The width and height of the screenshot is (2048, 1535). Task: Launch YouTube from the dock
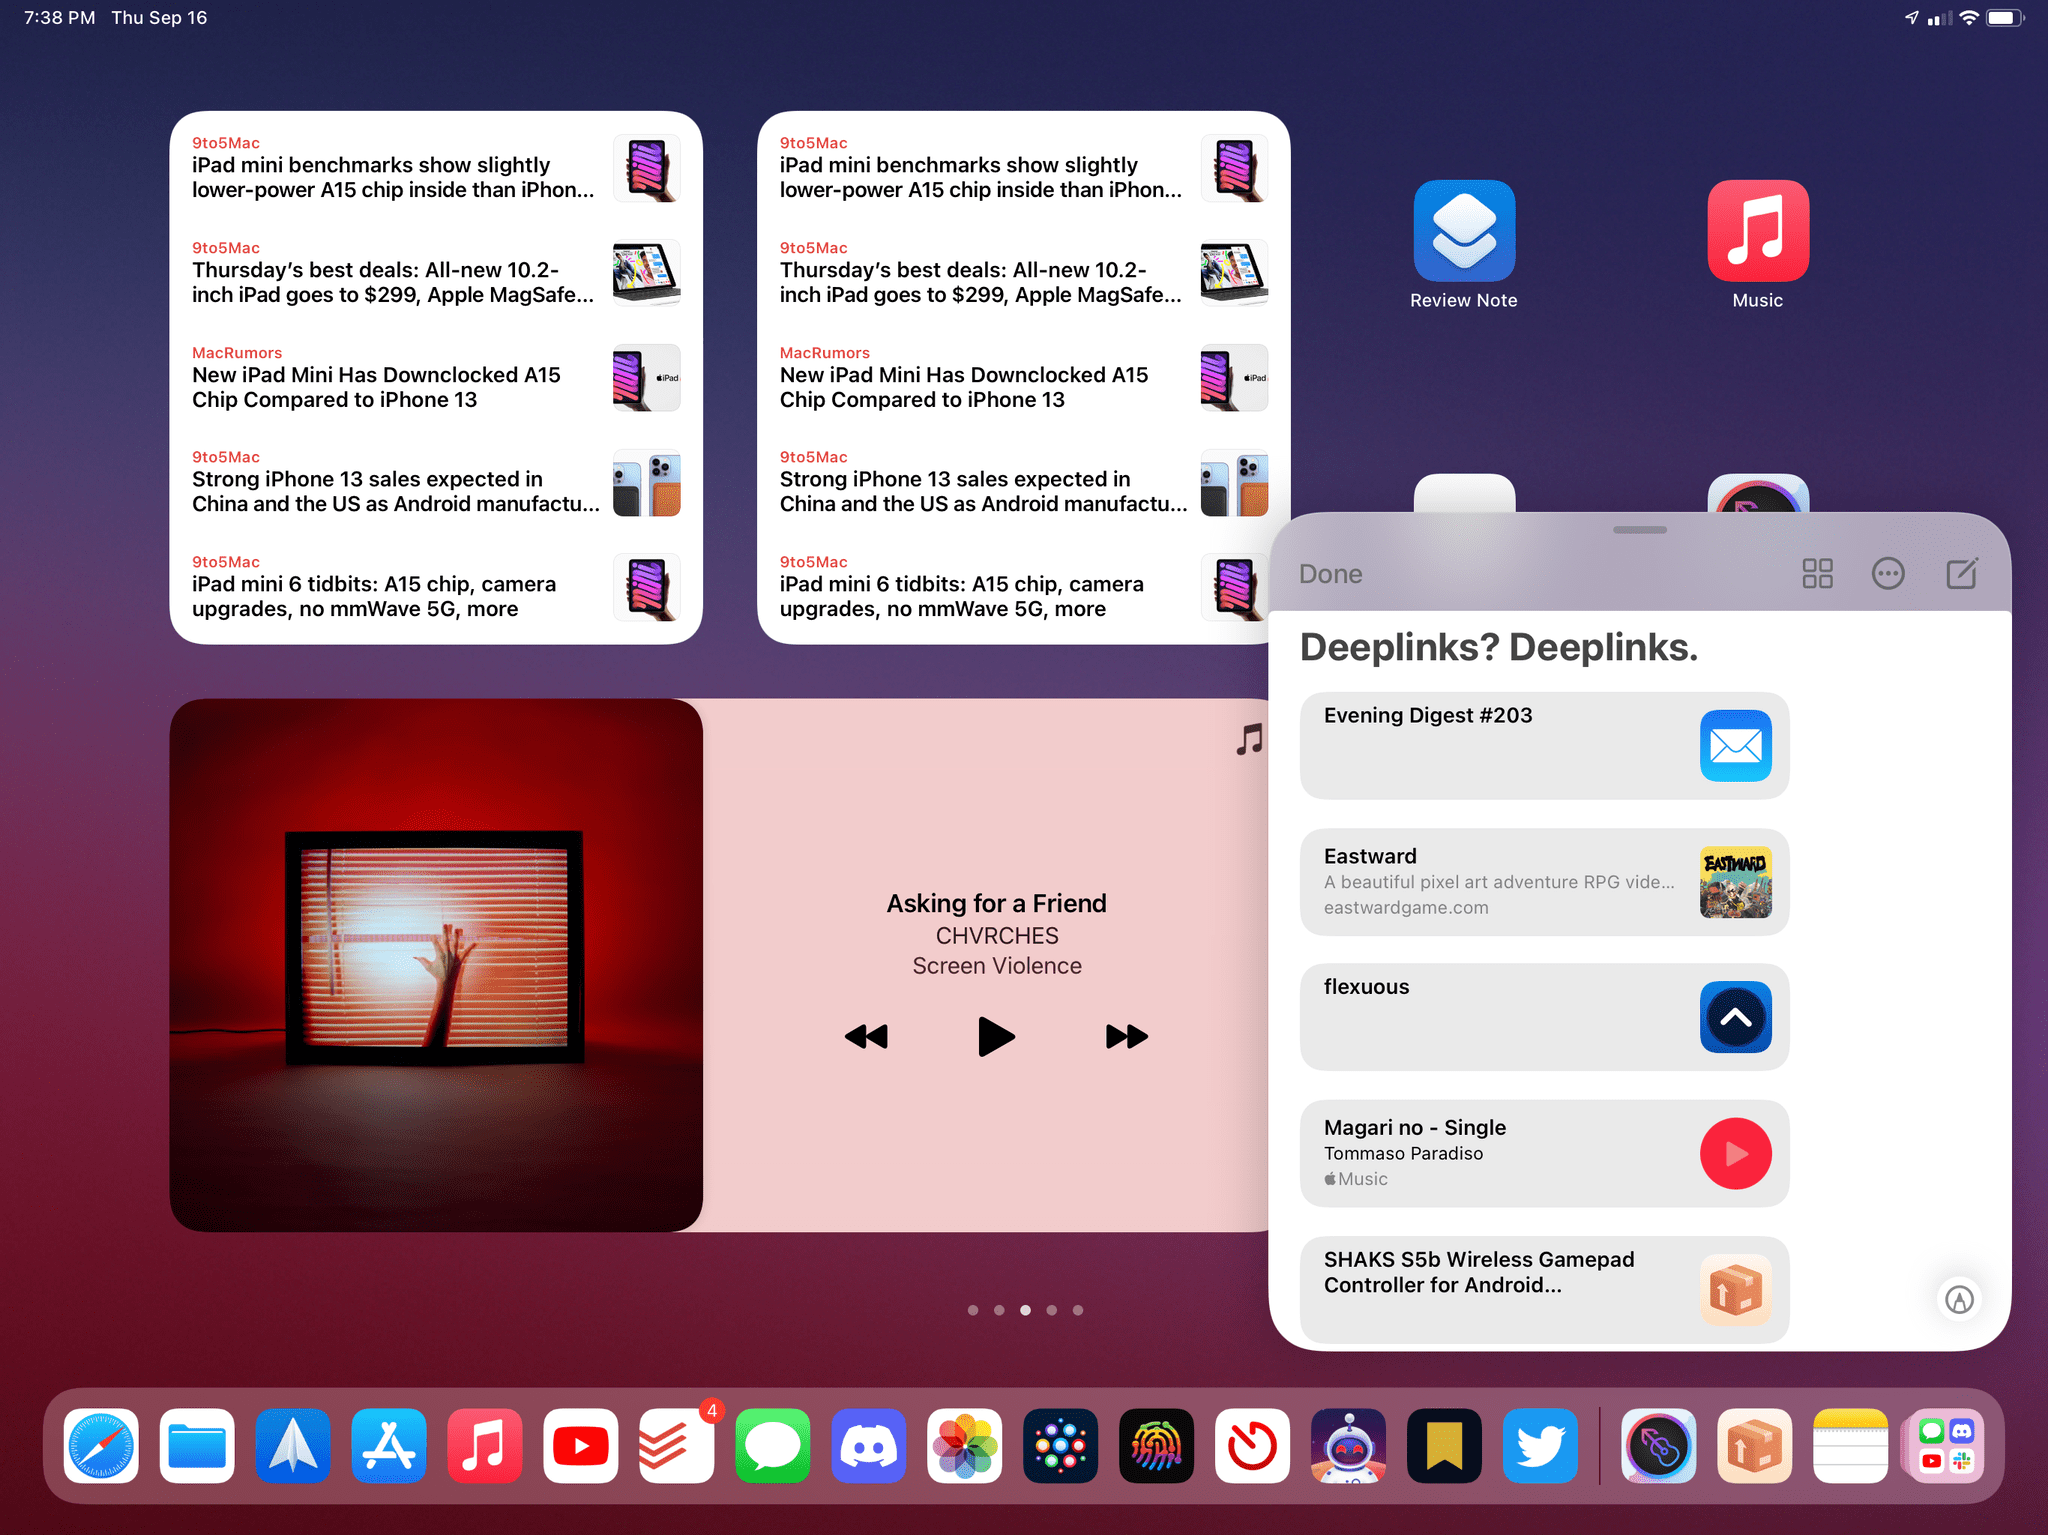coord(581,1446)
